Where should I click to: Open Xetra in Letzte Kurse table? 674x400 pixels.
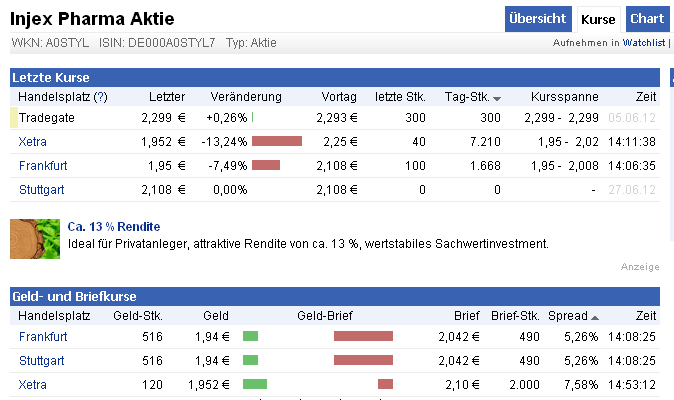pyautogui.click(x=33, y=142)
